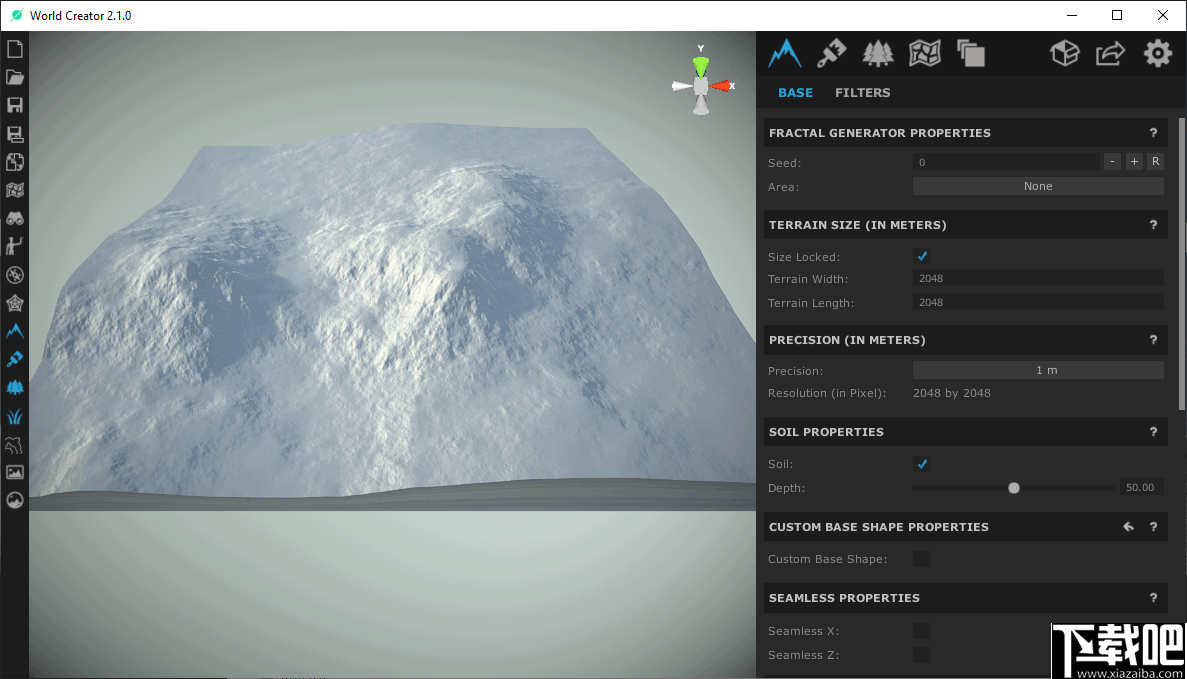
Task: Click the binoculars icon in left sidebar
Action: coord(15,218)
